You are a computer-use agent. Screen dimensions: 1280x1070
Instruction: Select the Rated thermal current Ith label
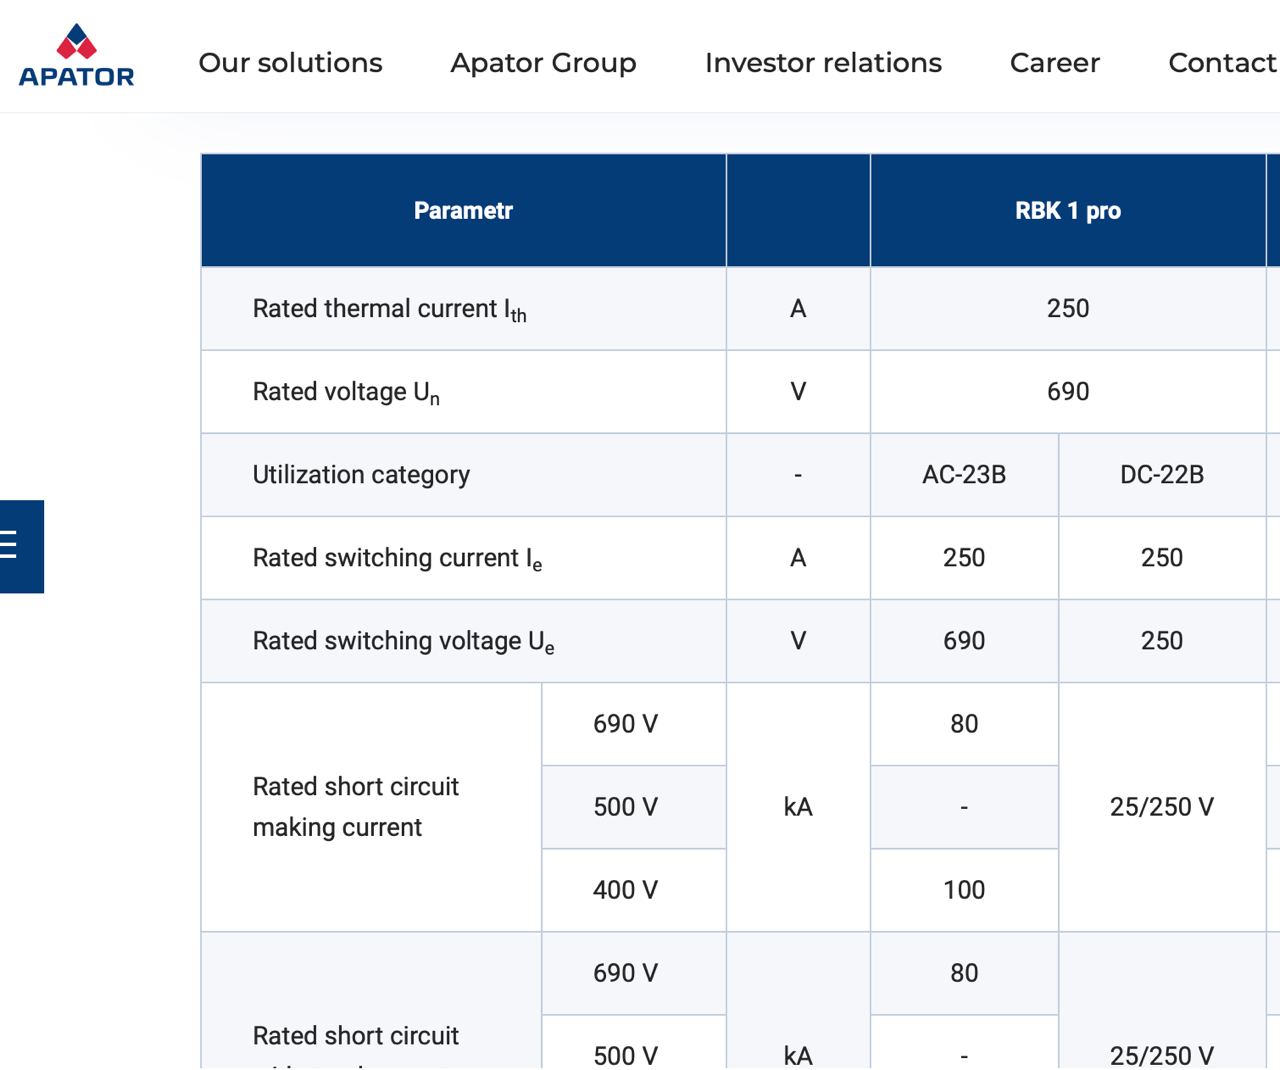click(x=390, y=309)
